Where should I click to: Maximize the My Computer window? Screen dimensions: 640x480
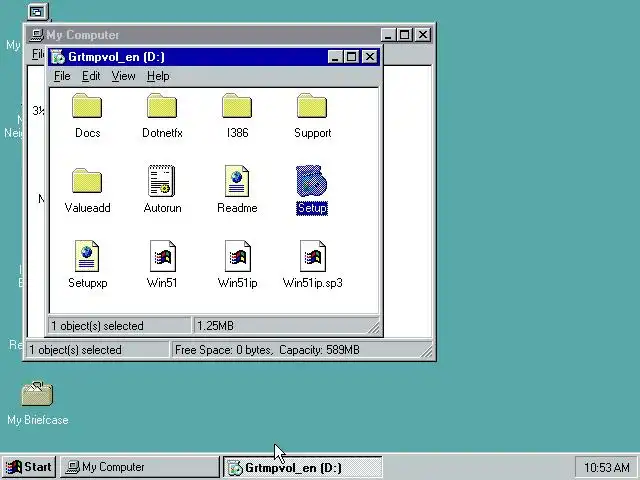(x=404, y=35)
